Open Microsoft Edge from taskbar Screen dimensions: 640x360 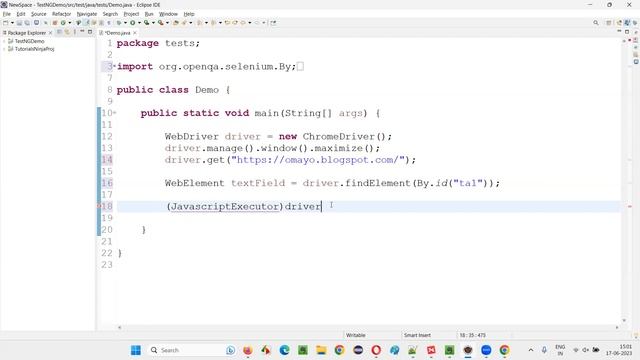click(284, 350)
